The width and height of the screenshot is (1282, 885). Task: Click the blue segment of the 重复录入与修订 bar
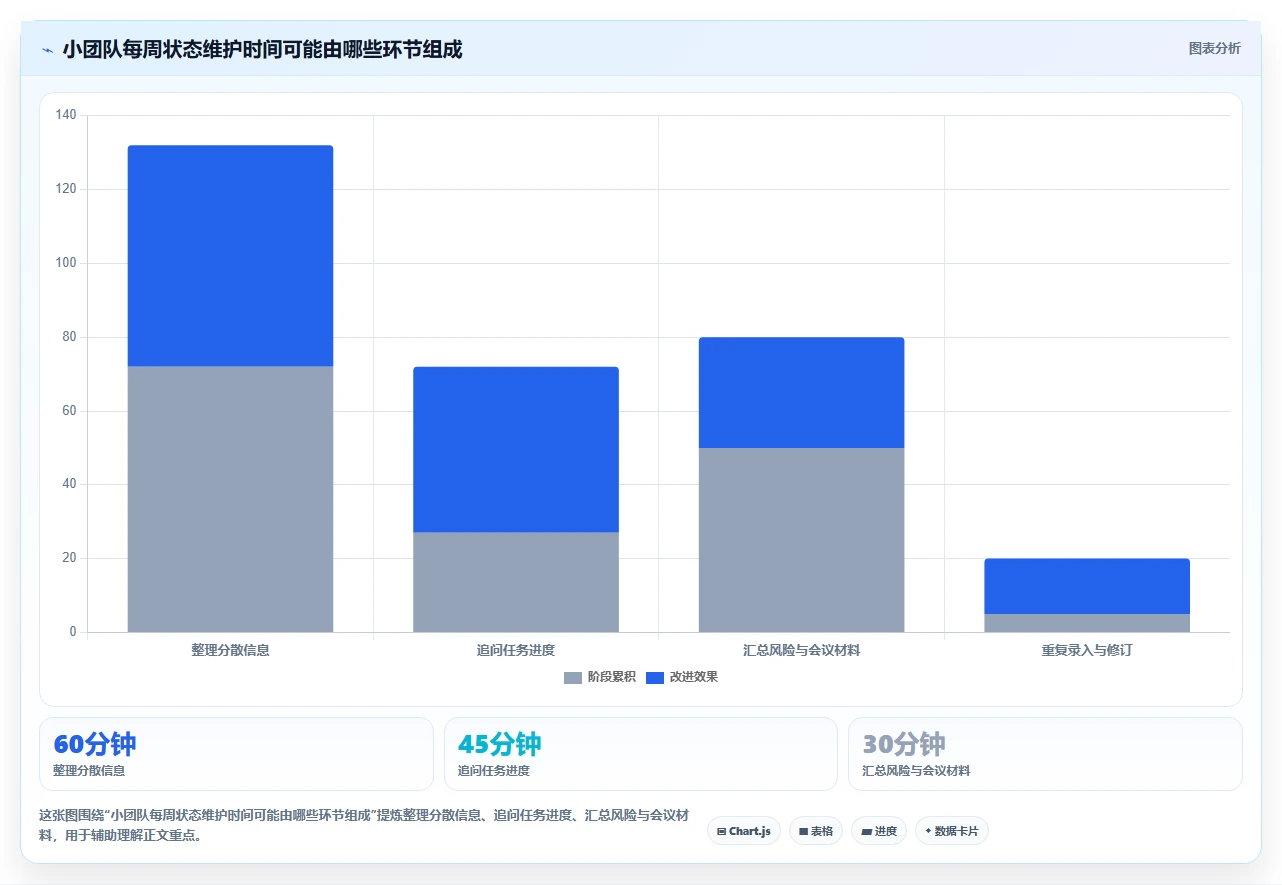pos(1087,586)
